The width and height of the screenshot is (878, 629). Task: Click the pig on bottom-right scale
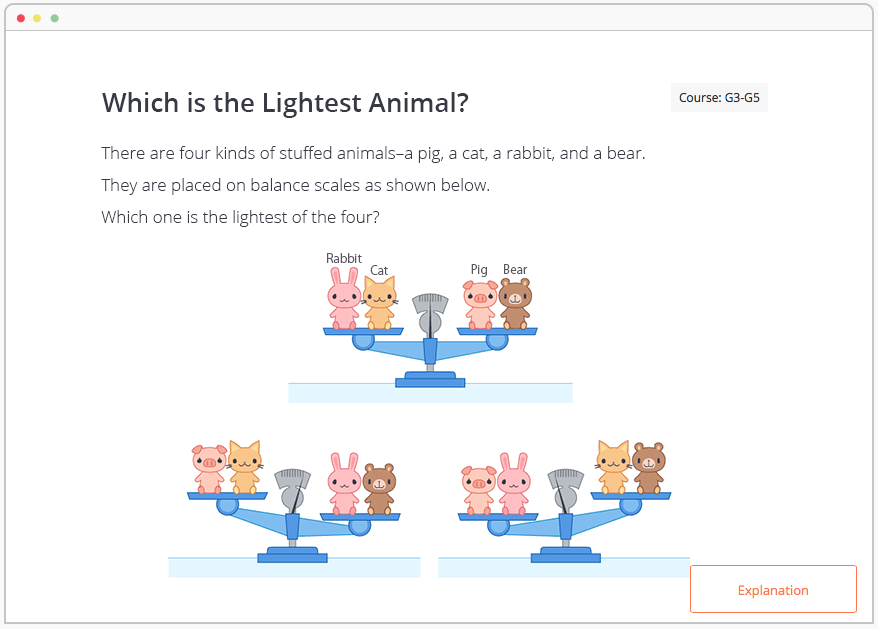pyautogui.click(x=479, y=491)
